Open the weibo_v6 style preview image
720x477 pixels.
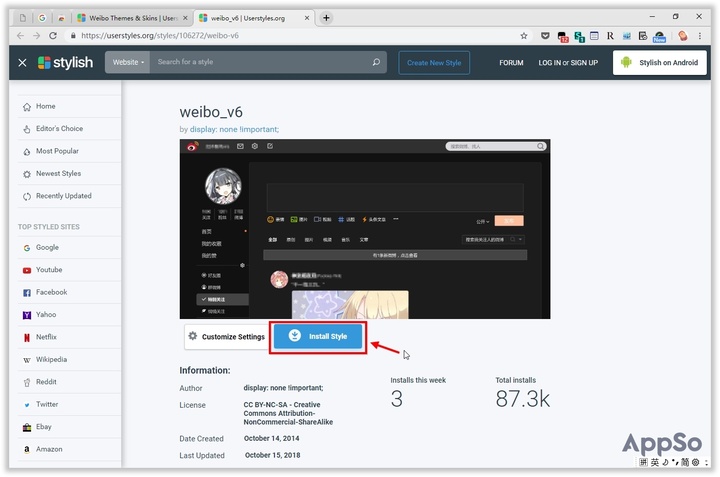click(365, 229)
